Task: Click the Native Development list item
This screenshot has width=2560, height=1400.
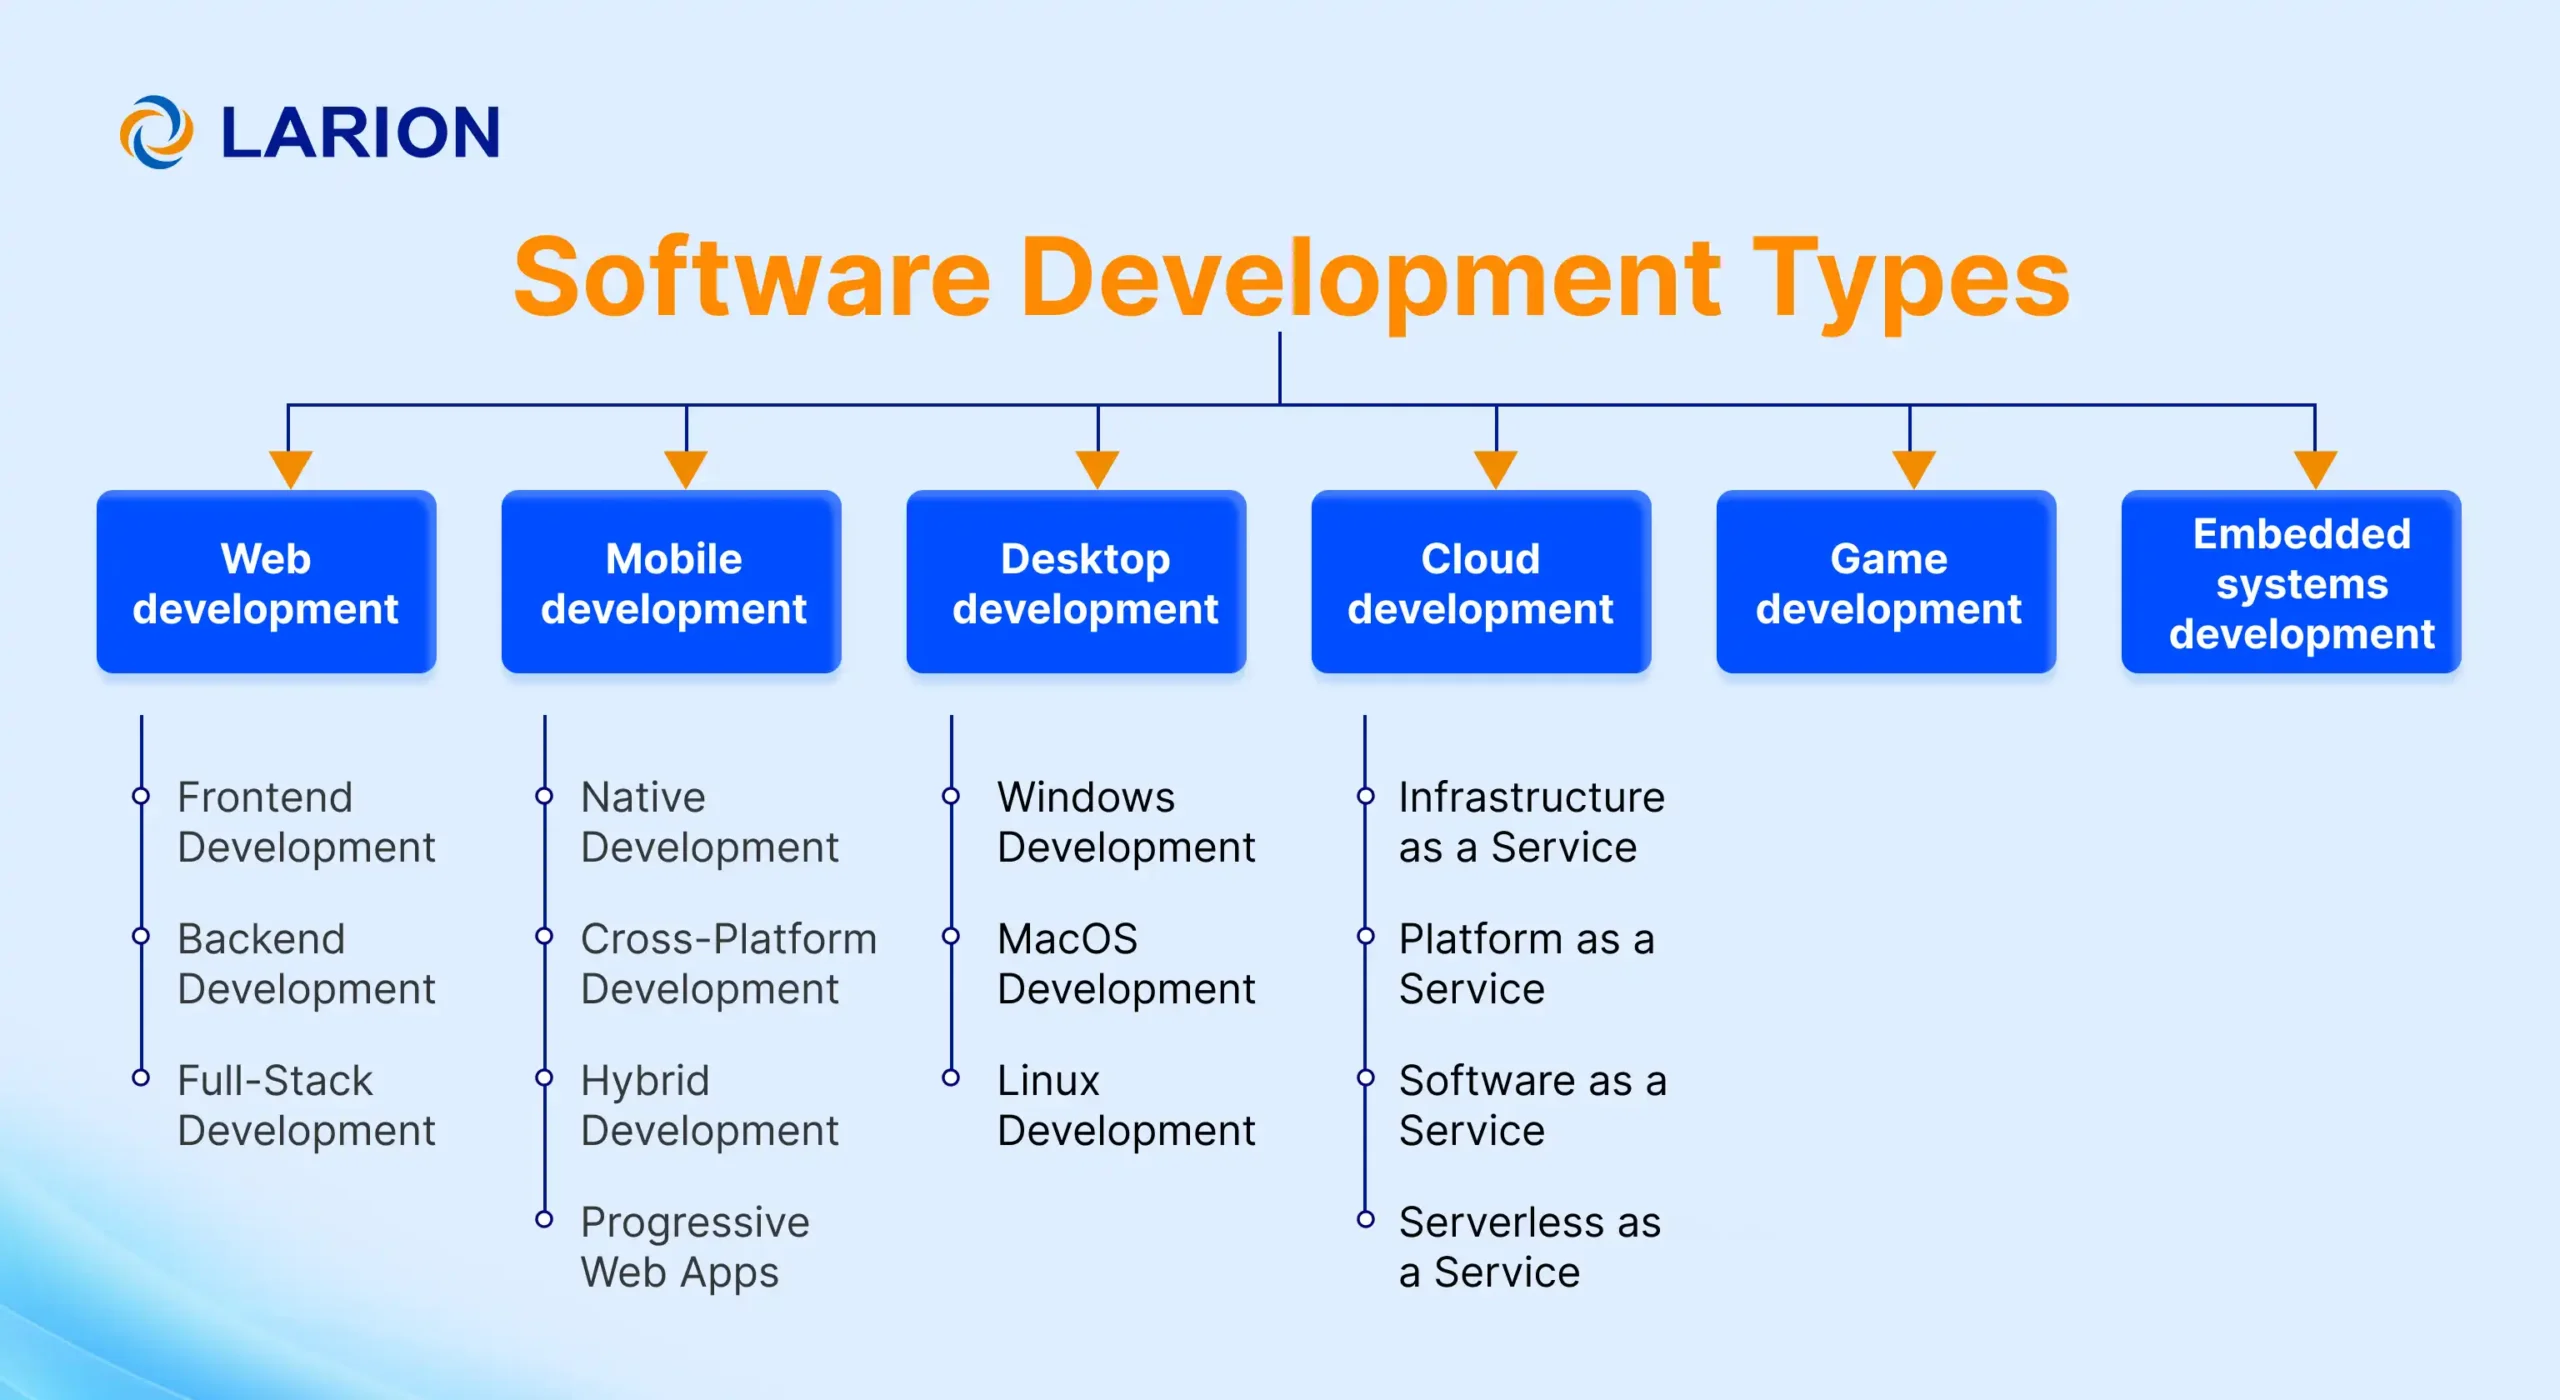Action: point(709,822)
